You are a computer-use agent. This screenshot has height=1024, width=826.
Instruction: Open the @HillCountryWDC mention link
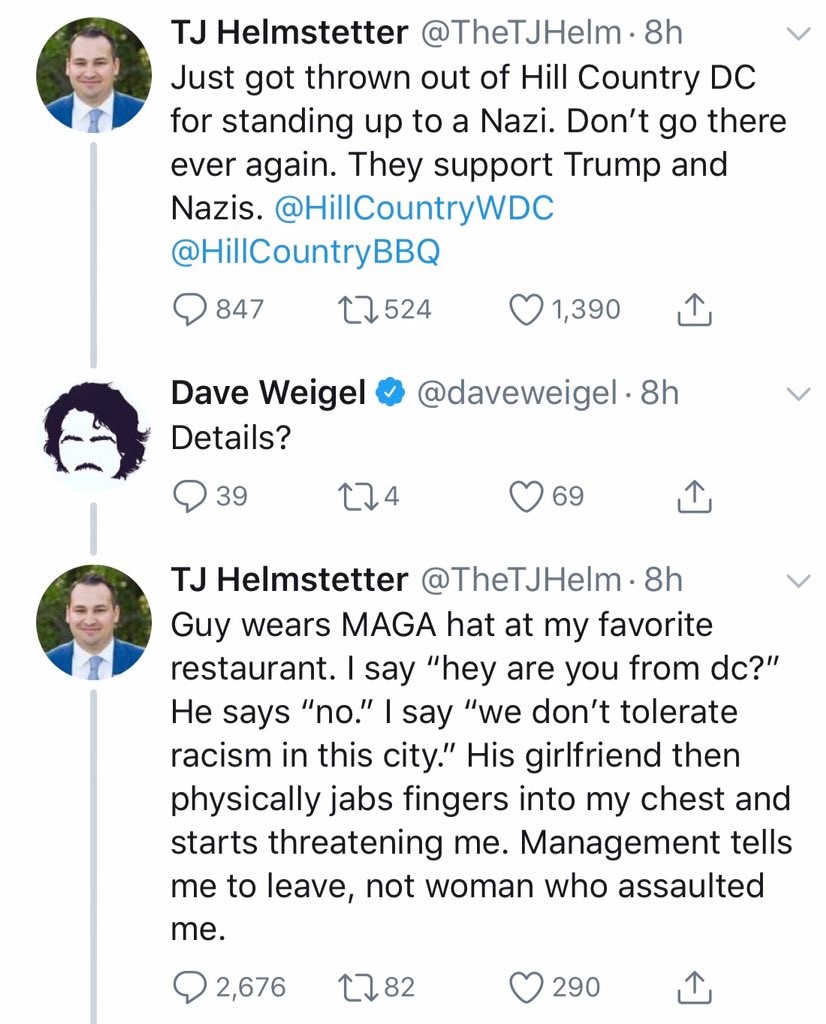[x=413, y=209]
